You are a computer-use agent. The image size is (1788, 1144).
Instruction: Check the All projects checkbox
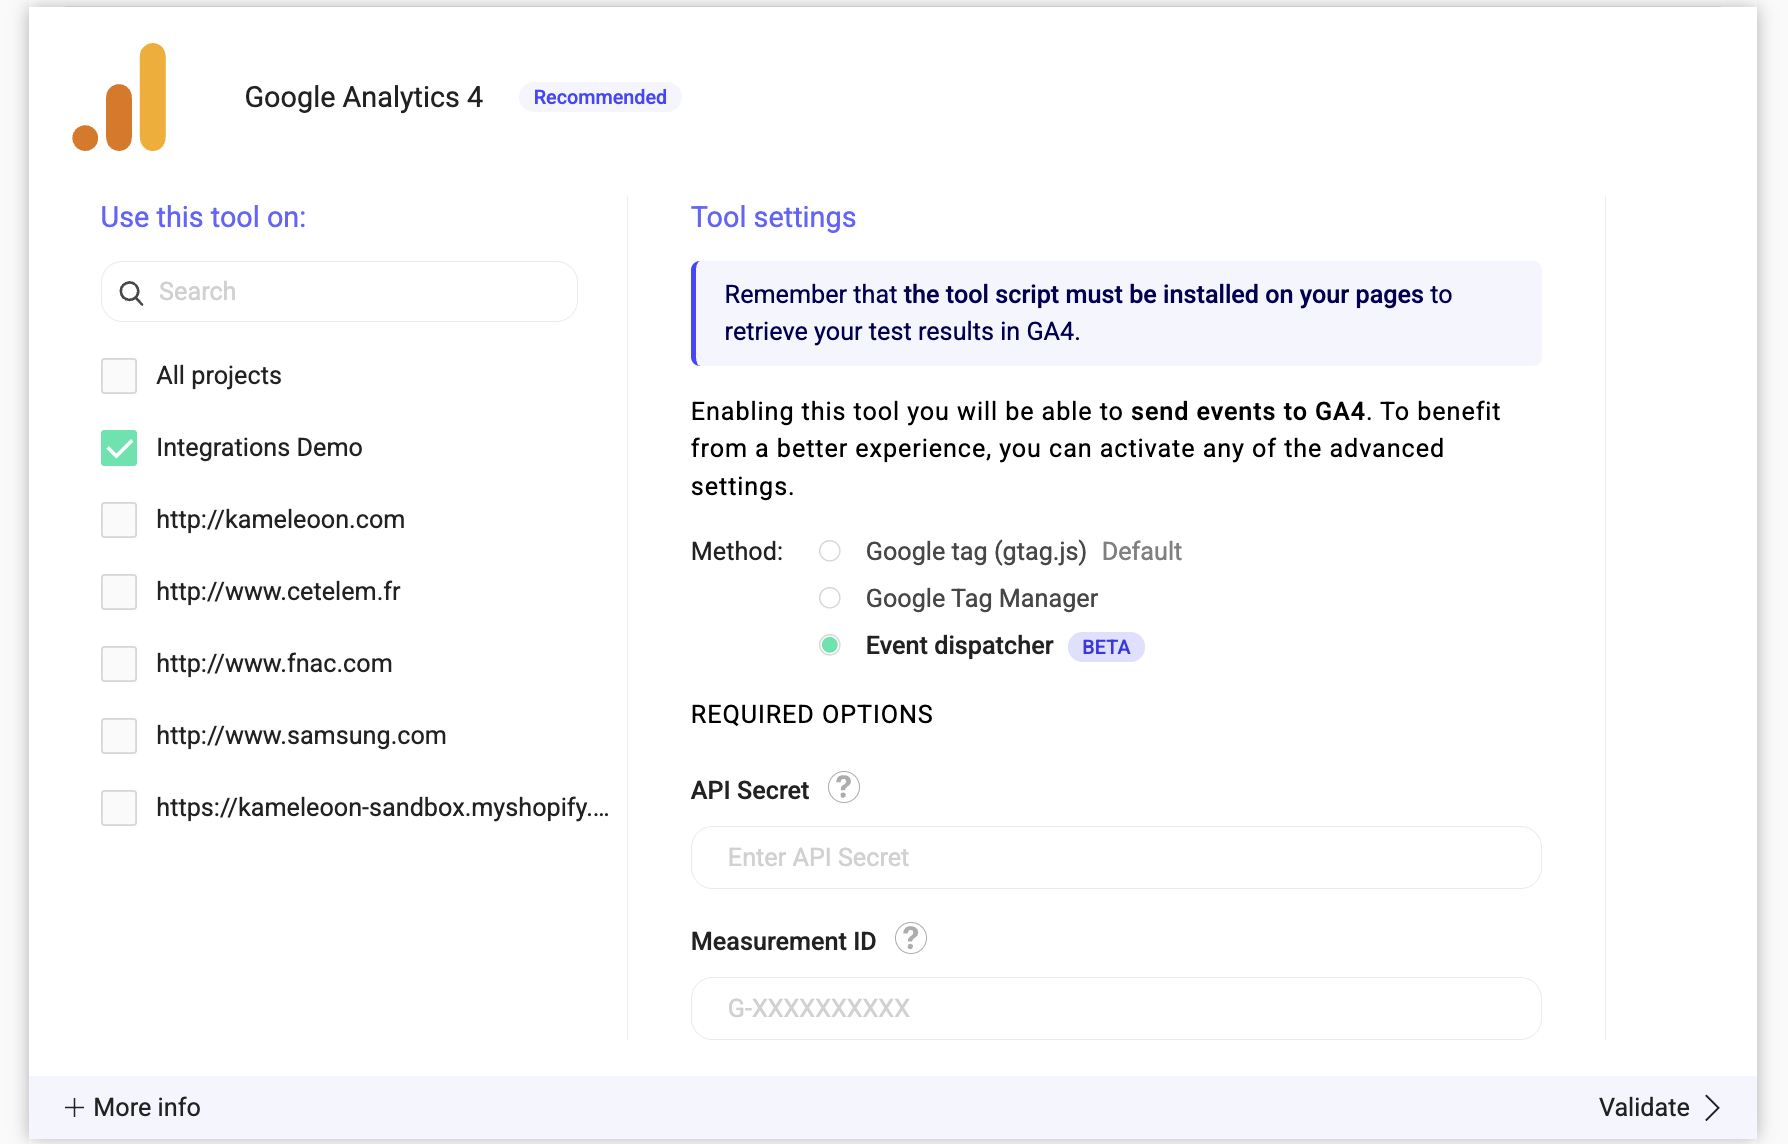119,376
